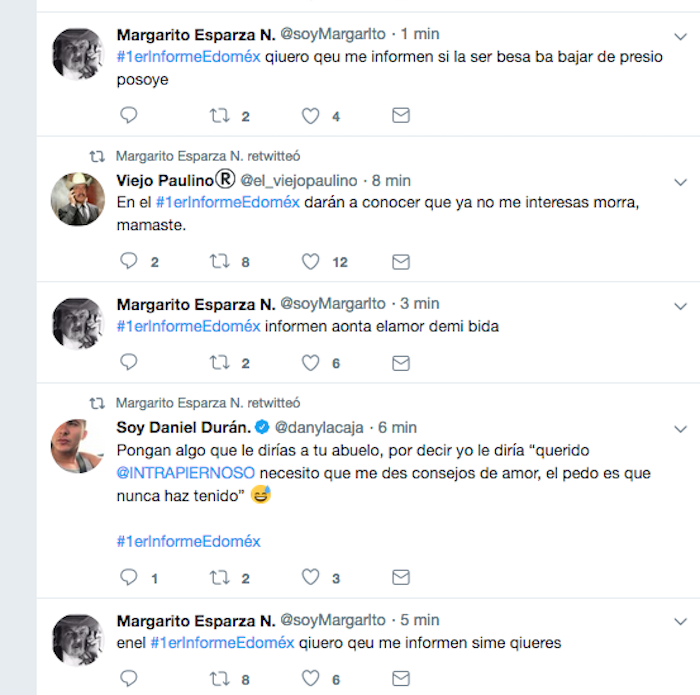
Task: Expand the menu on Daniel Durán's tweet
Action: 681,429
